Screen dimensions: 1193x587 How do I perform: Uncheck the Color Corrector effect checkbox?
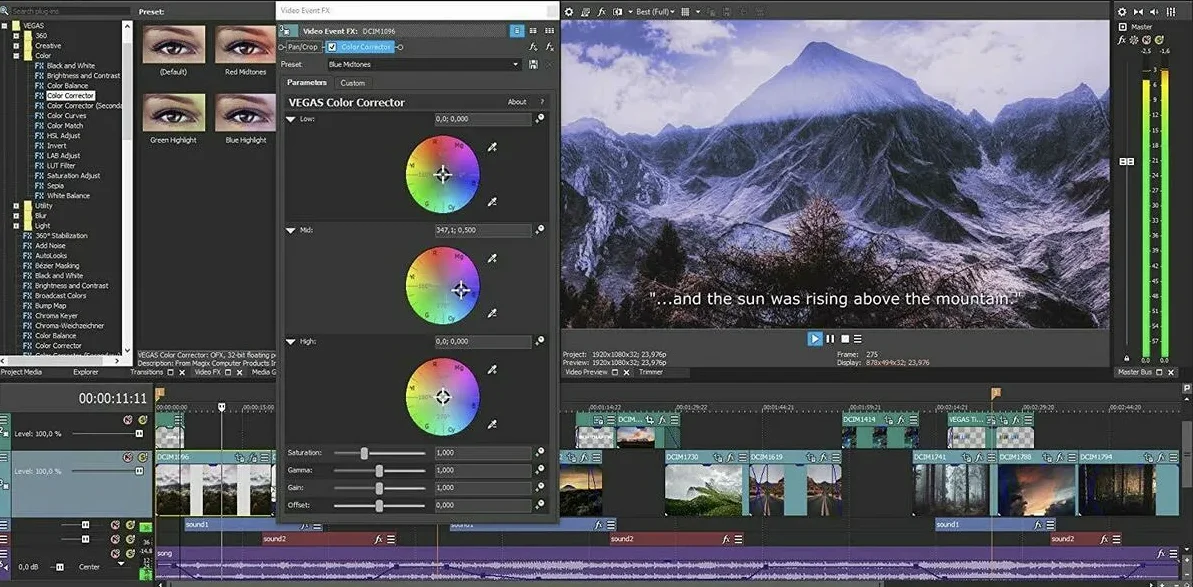click(x=332, y=47)
